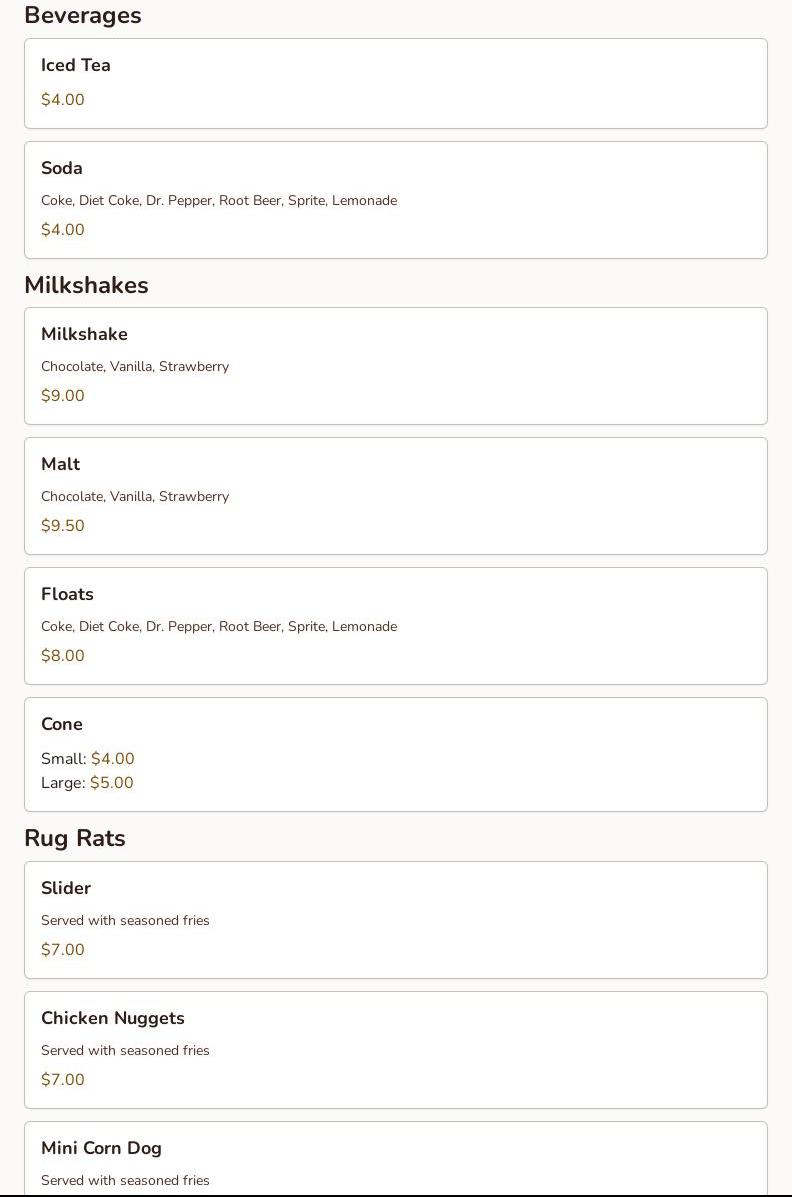The image size is (792, 1197).
Task: Click the Iced Tea $4.00 price
Action: (63, 99)
